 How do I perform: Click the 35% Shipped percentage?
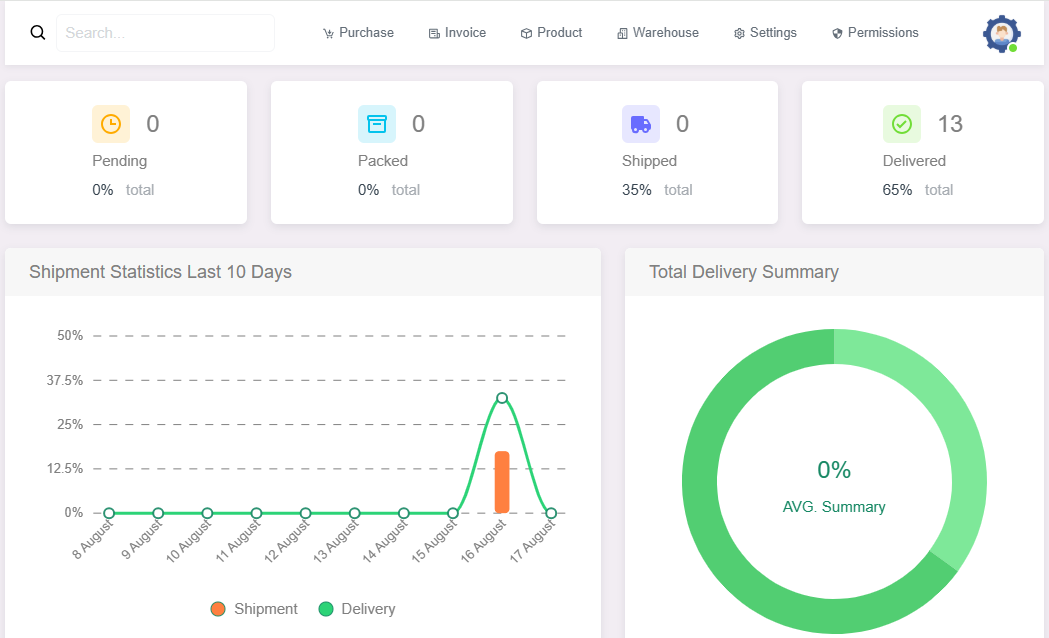[x=637, y=190]
